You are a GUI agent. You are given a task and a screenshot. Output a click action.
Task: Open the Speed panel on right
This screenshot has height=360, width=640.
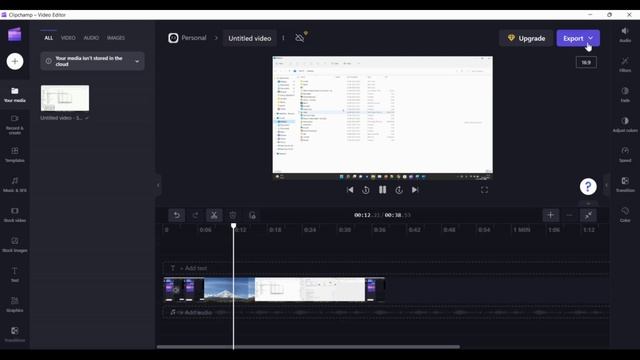[625, 155]
